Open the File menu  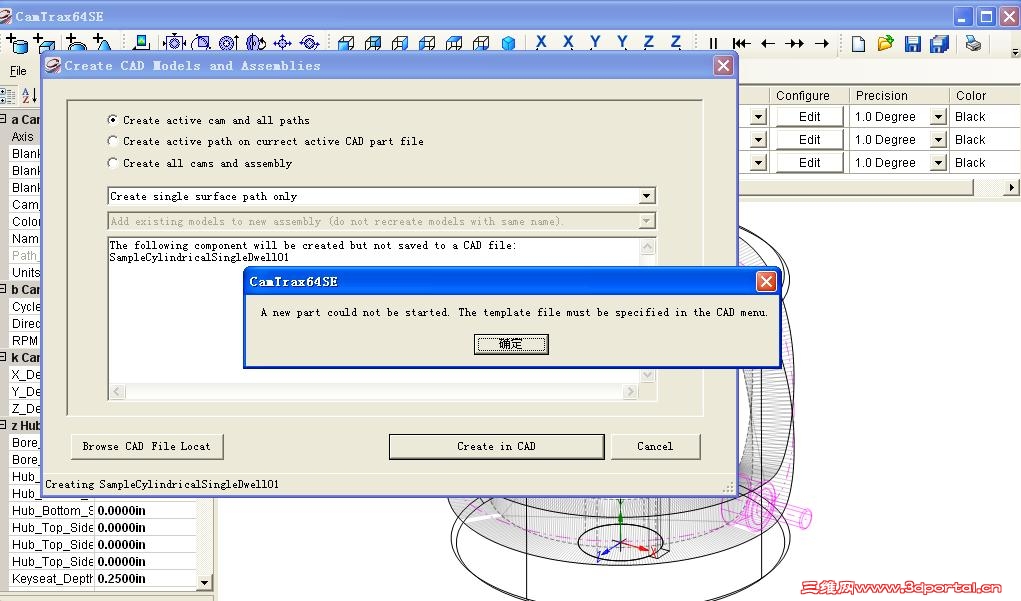click(x=18, y=71)
